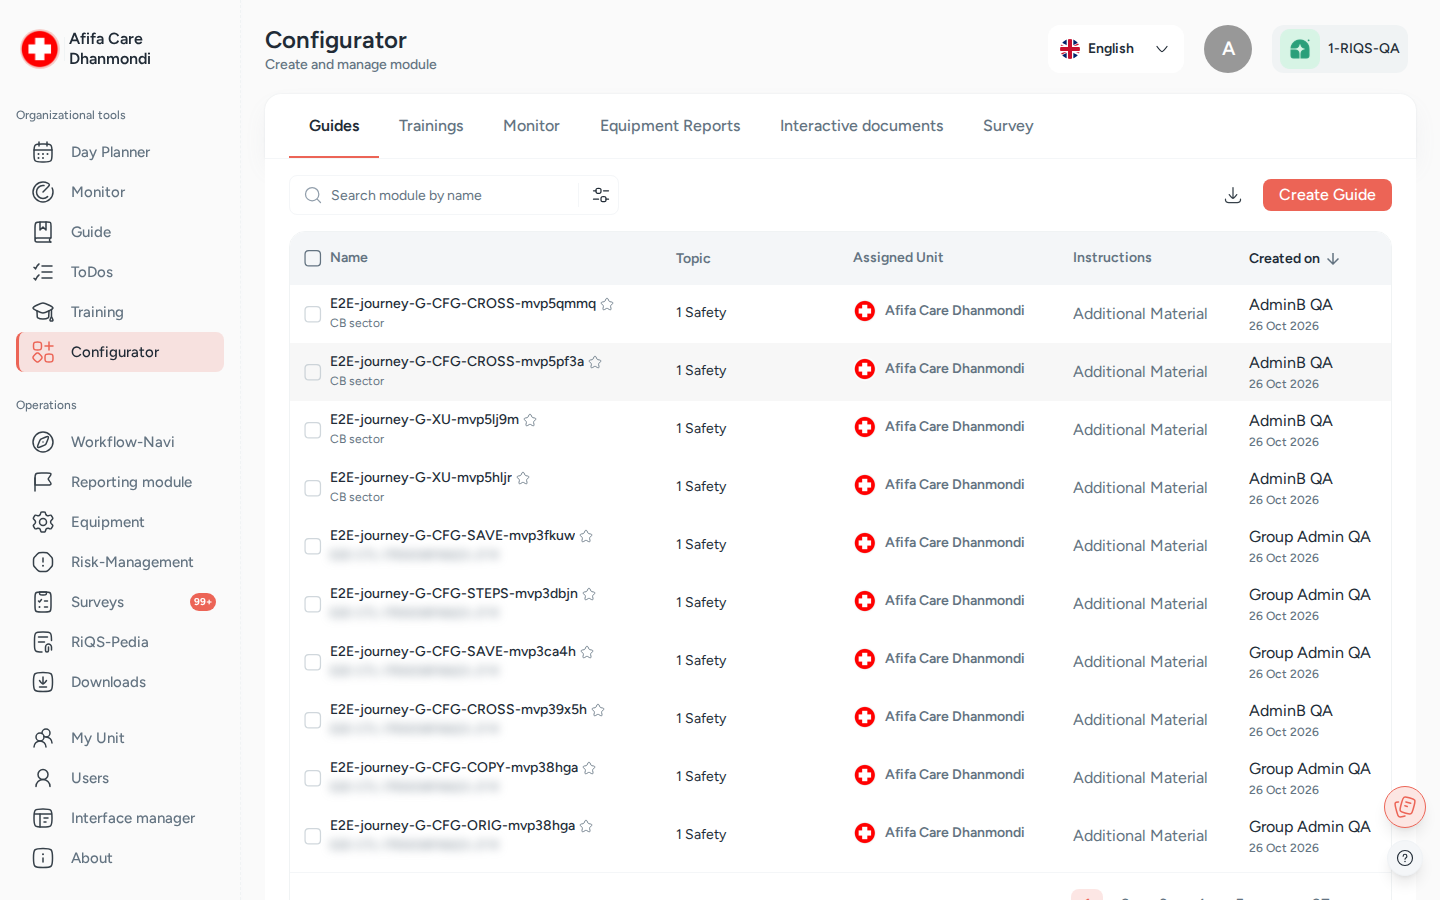Click the download table export icon
Image resolution: width=1440 pixels, height=900 pixels.
click(x=1233, y=195)
